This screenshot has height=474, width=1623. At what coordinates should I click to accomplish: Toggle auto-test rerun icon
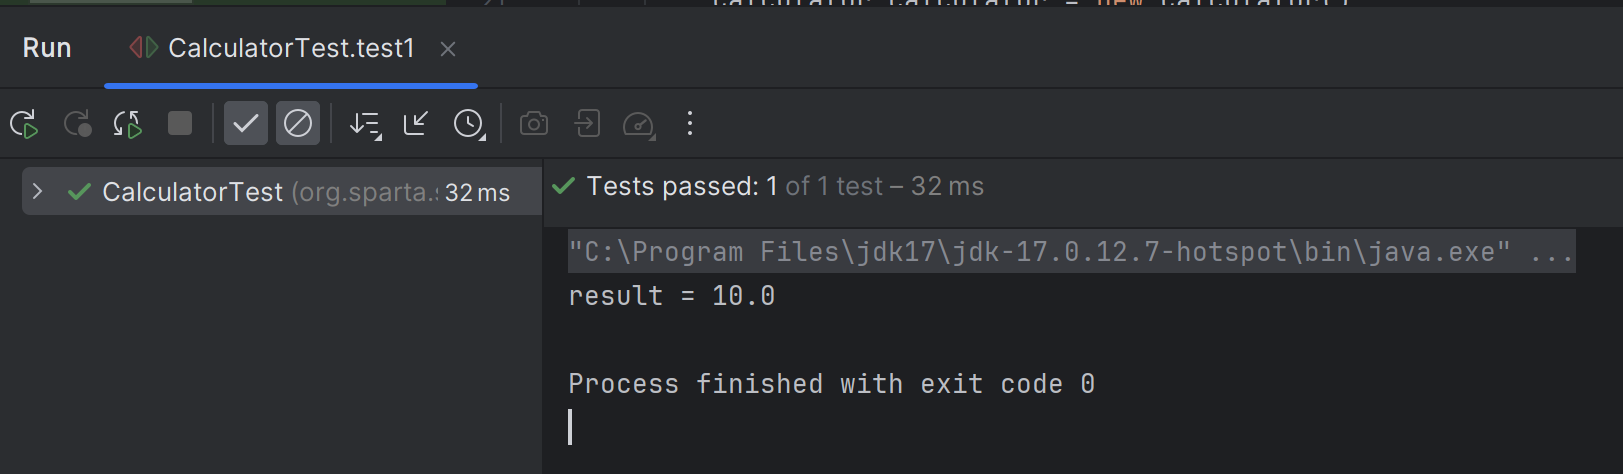coord(128,124)
